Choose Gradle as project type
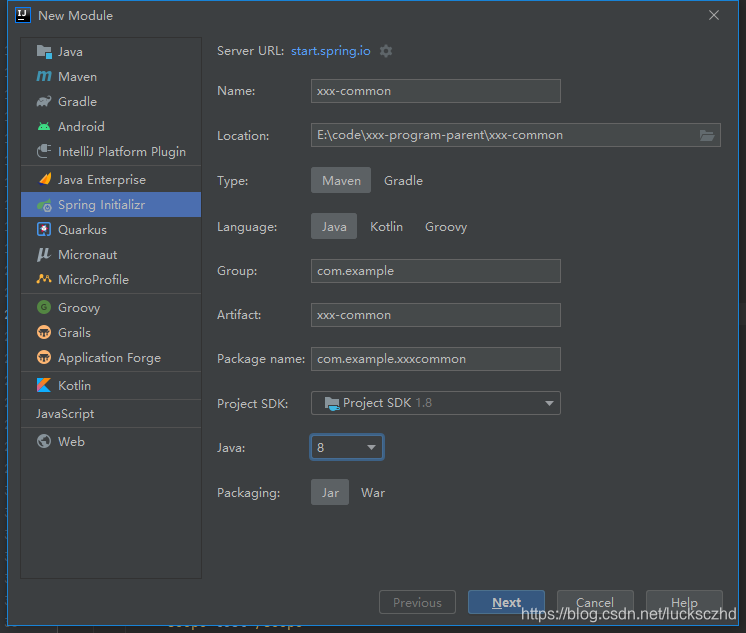 point(403,180)
